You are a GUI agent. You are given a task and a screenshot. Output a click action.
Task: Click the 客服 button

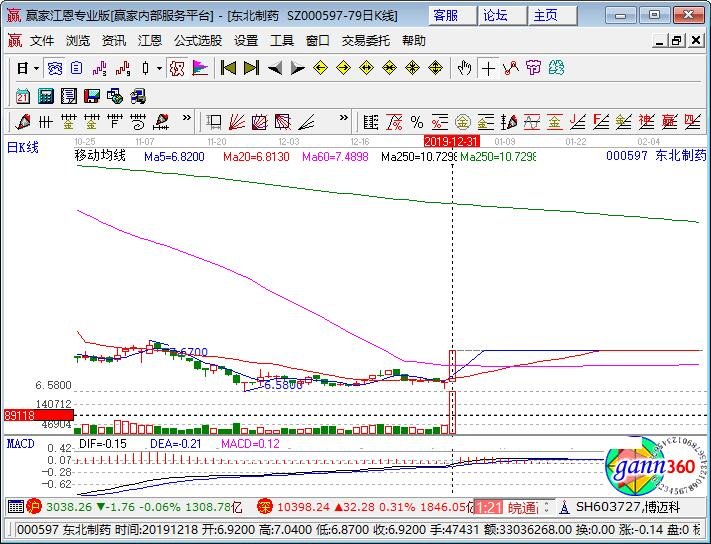pyautogui.click(x=452, y=16)
